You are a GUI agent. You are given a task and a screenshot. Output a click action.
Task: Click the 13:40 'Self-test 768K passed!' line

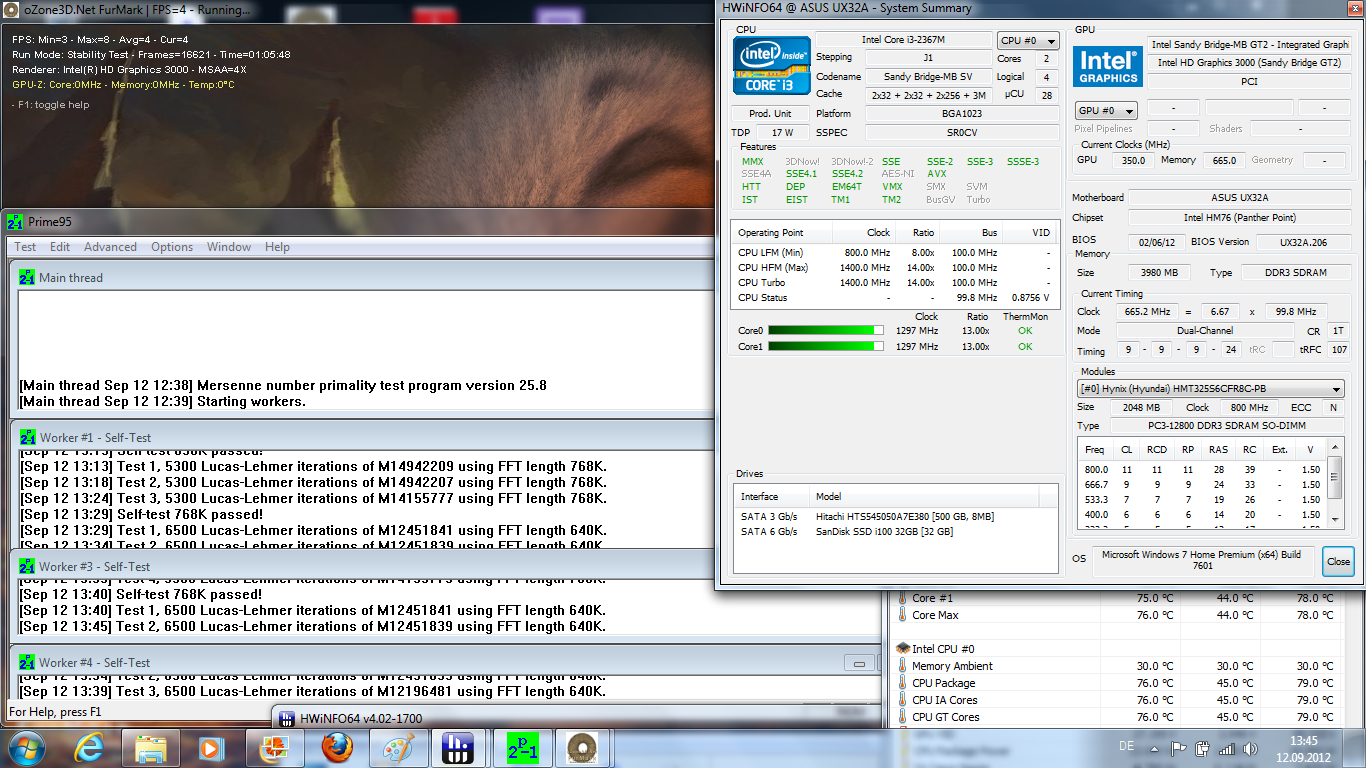[140, 594]
